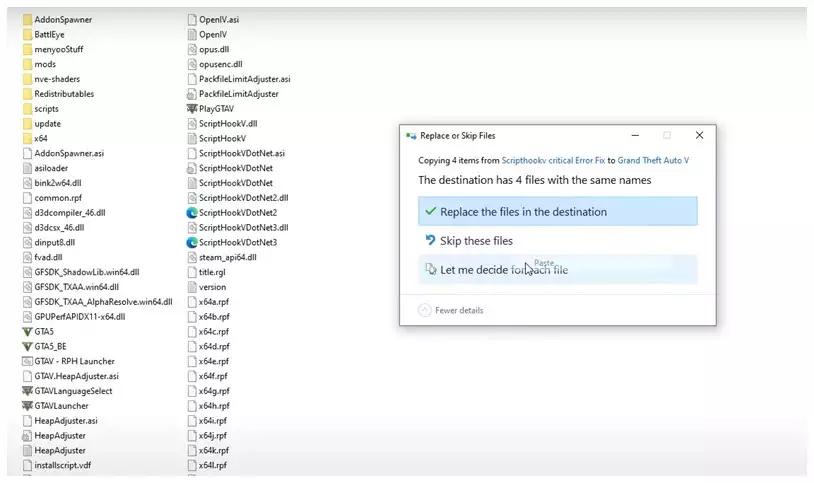Screen dimensions: 814x483
Task: Select the AddonSpawner folder icon
Action: [x=28, y=20]
